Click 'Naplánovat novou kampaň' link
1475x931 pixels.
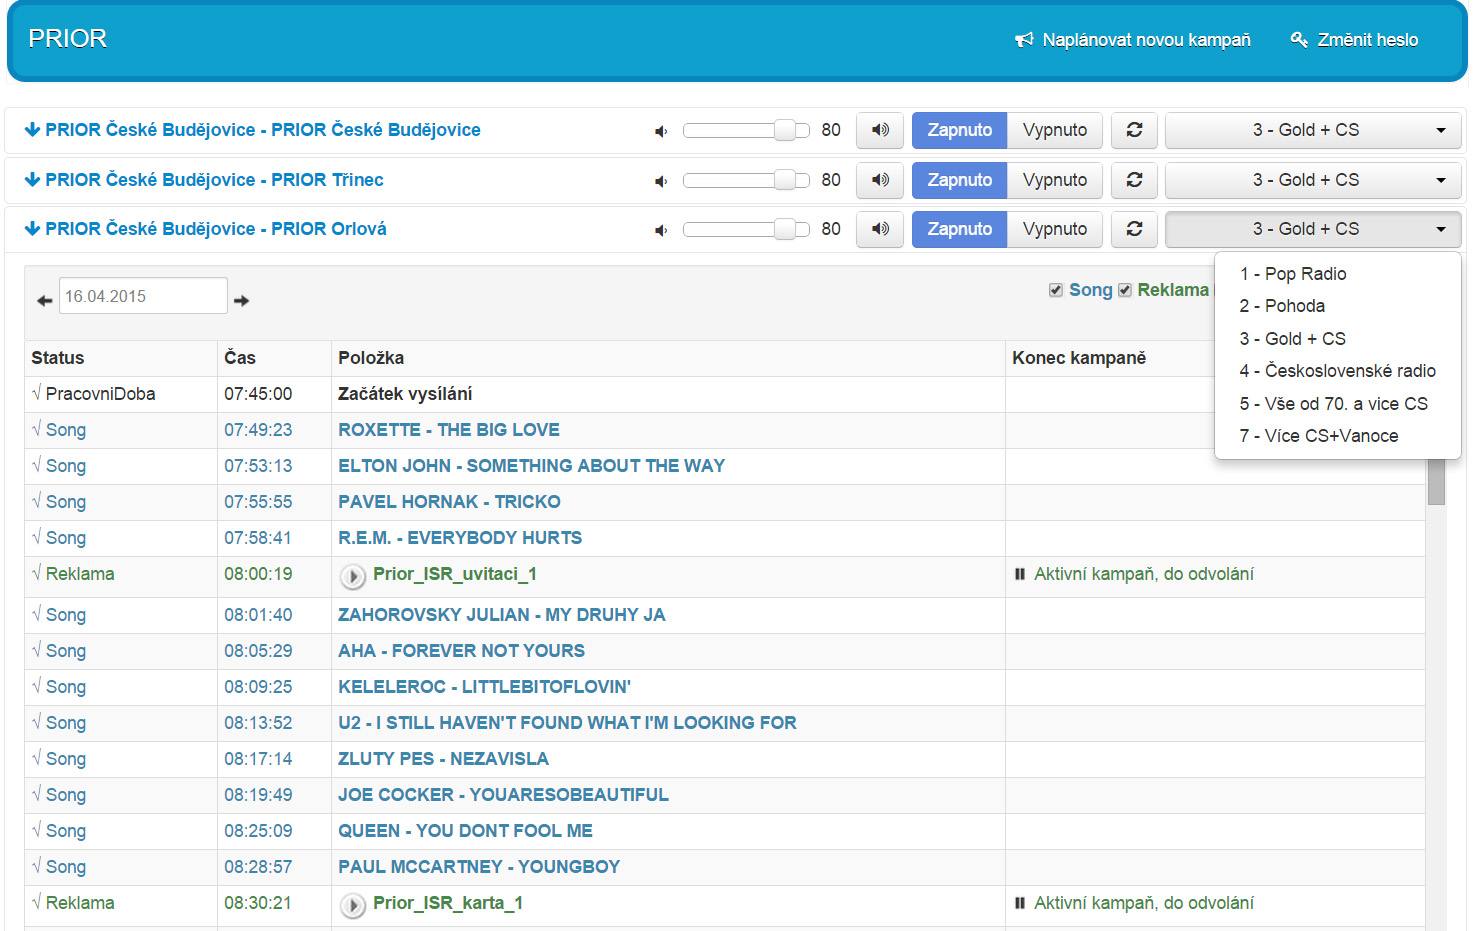[1133, 40]
